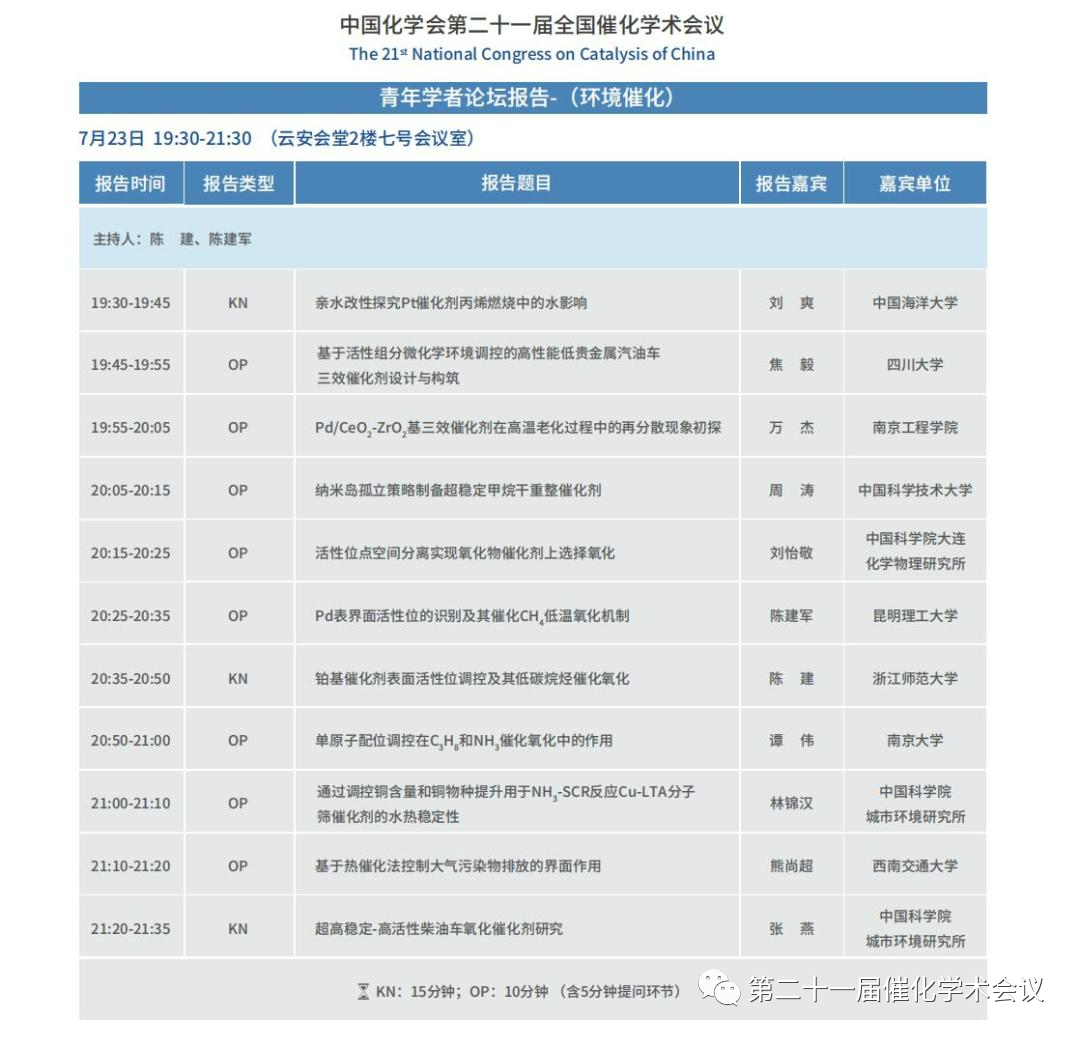Click speaker name 刘怡敬
Screen dimensions: 1080x1038
tap(791, 553)
